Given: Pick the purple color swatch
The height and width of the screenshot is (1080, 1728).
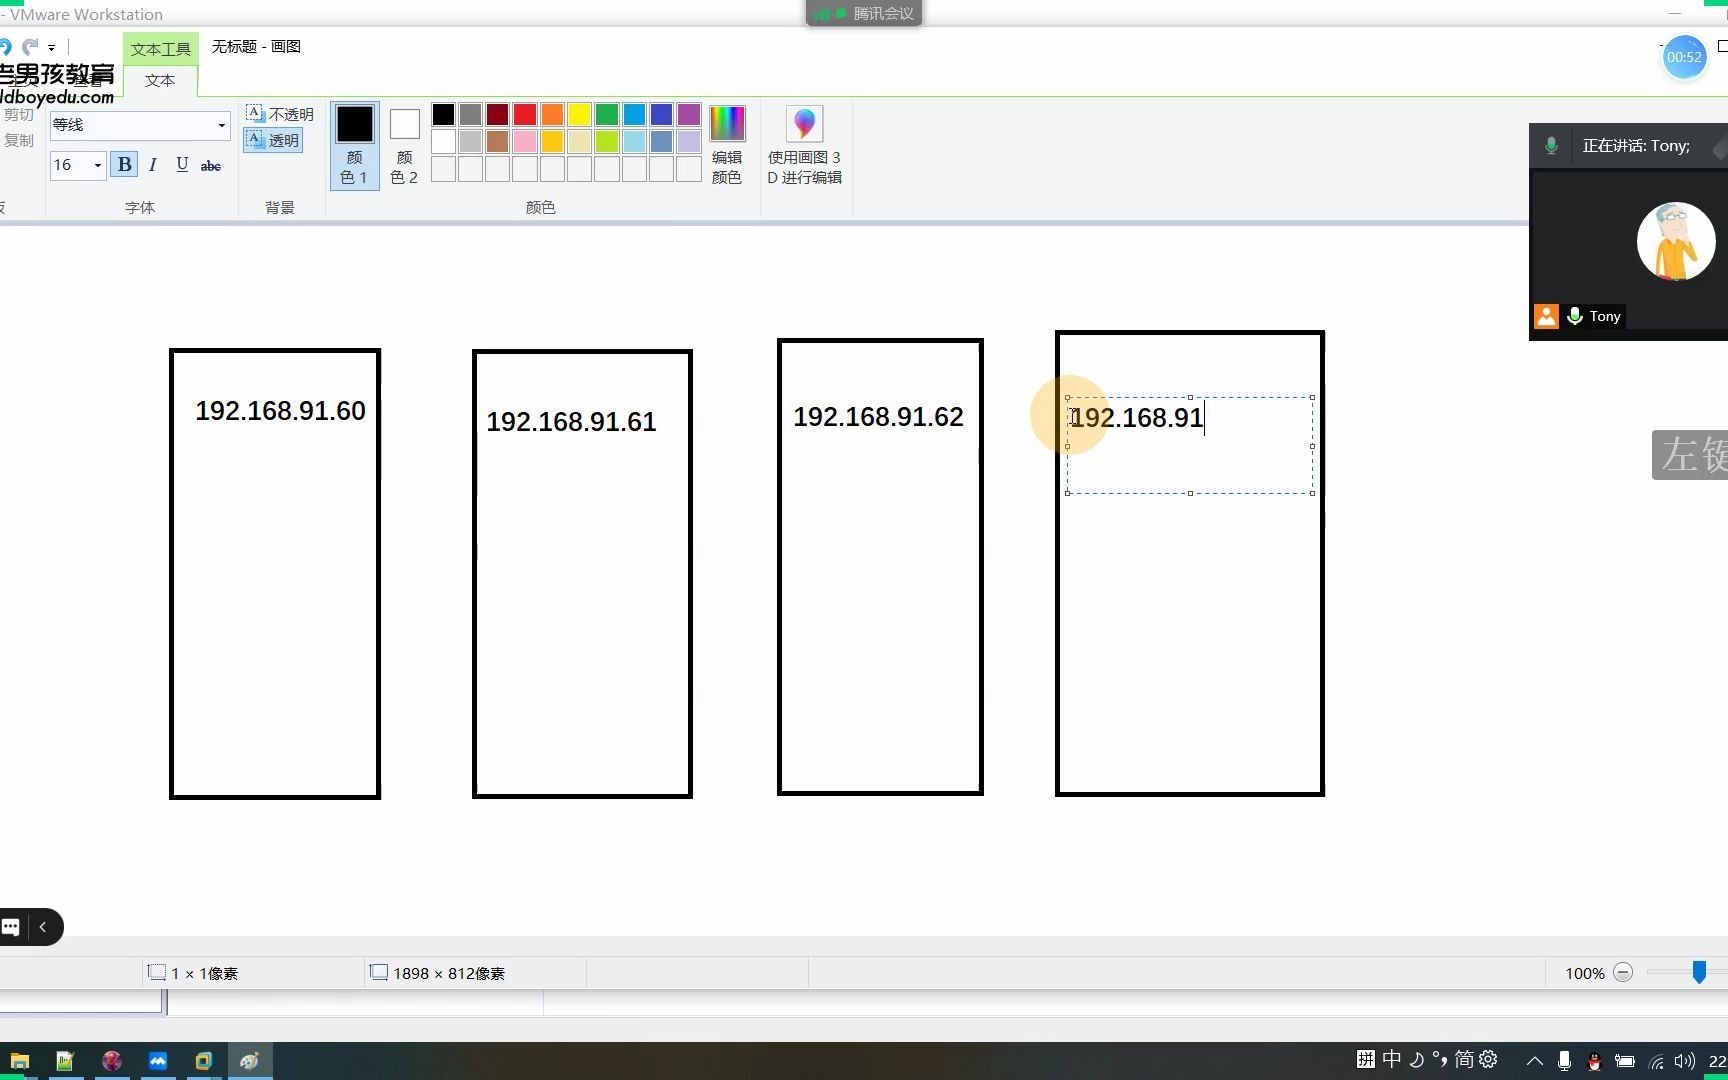Looking at the screenshot, I should click(688, 114).
